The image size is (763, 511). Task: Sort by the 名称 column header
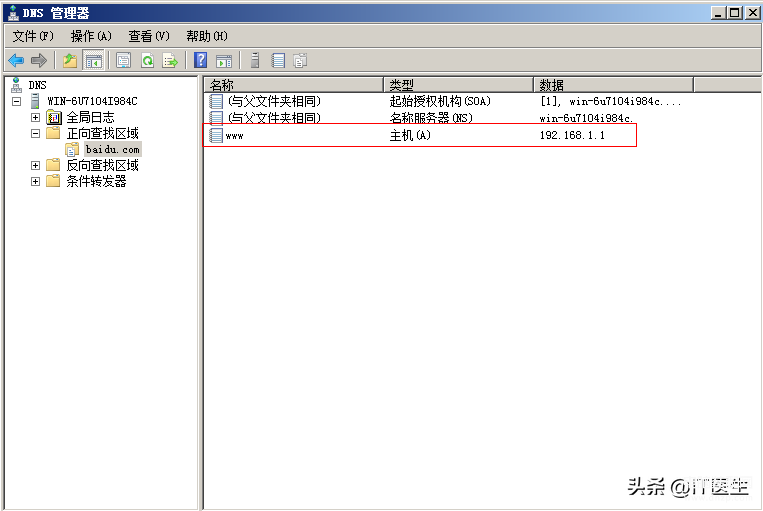coord(294,85)
